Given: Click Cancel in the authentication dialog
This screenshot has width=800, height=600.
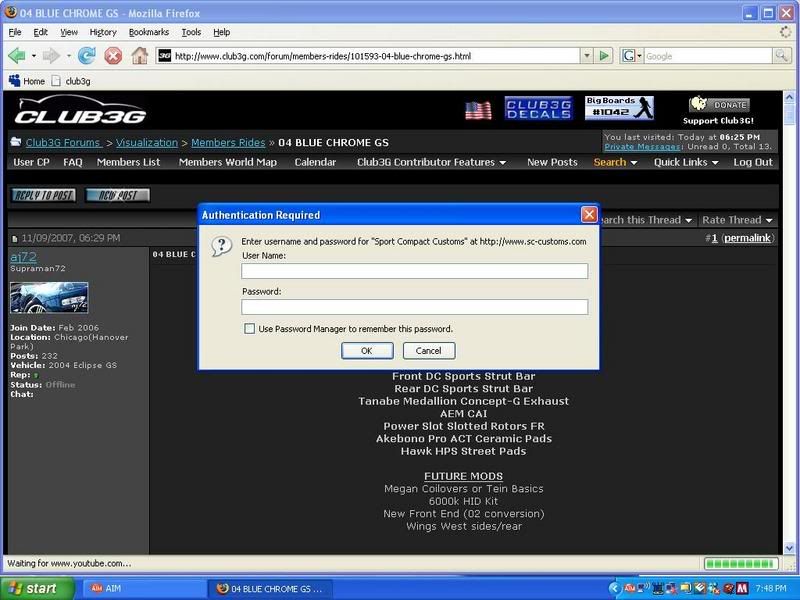Looking at the screenshot, I should pos(429,351).
